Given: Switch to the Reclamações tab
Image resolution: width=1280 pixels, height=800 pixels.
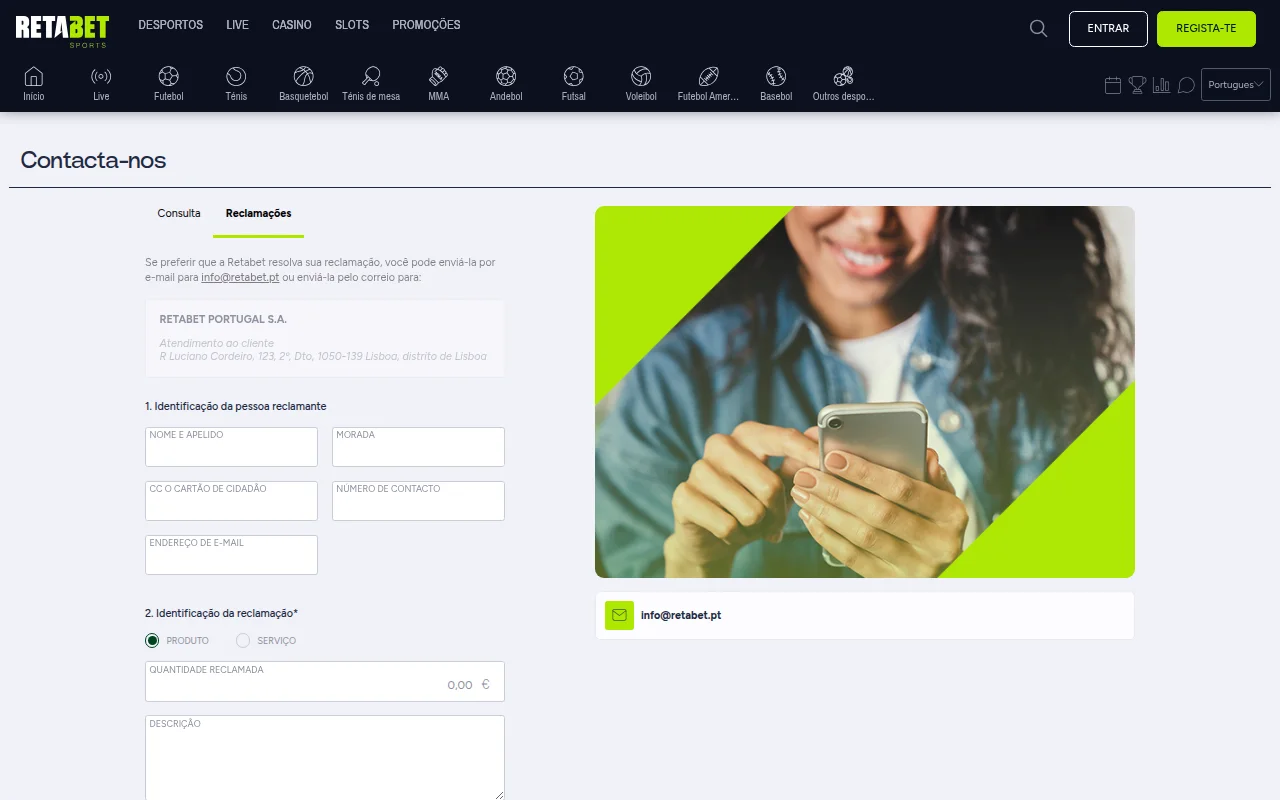Looking at the screenshot, I should (258, 214).
